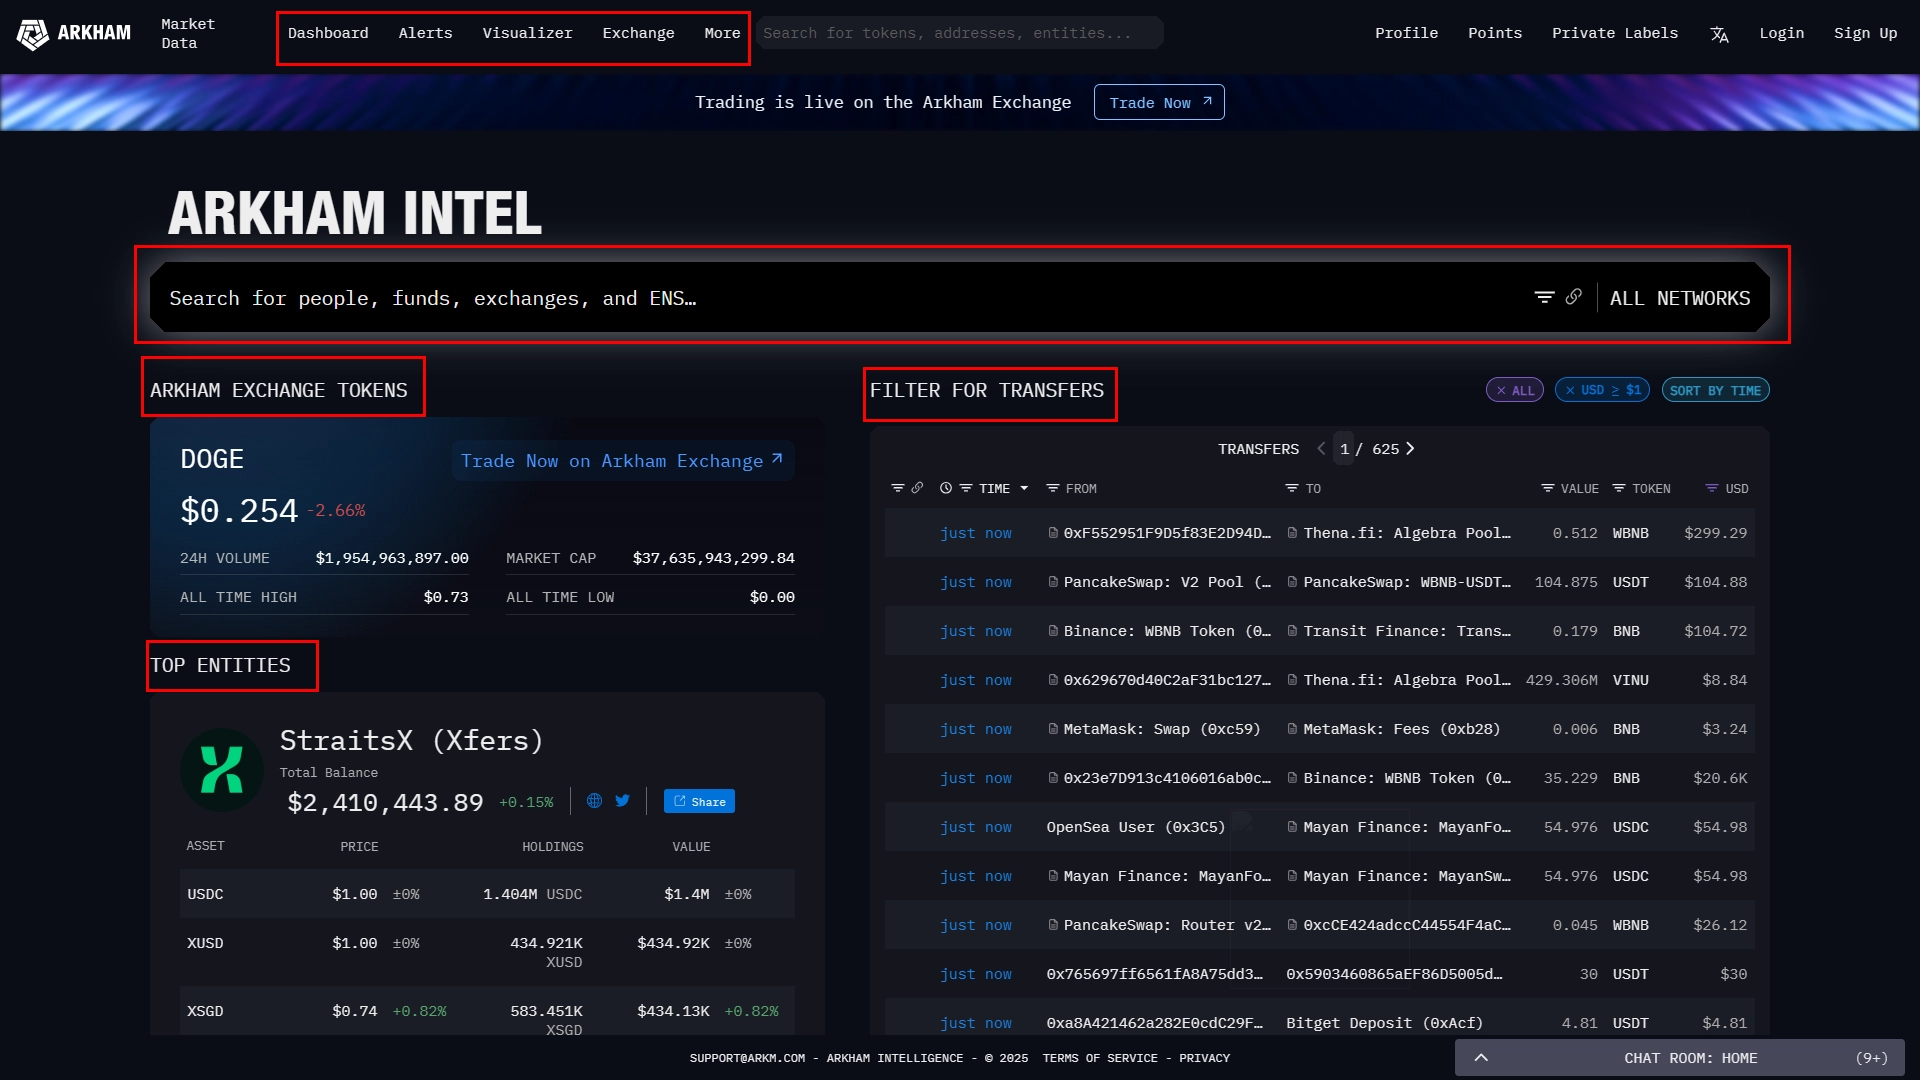
Task: Click the XUSD asset row
Action: tap(487, 952)
